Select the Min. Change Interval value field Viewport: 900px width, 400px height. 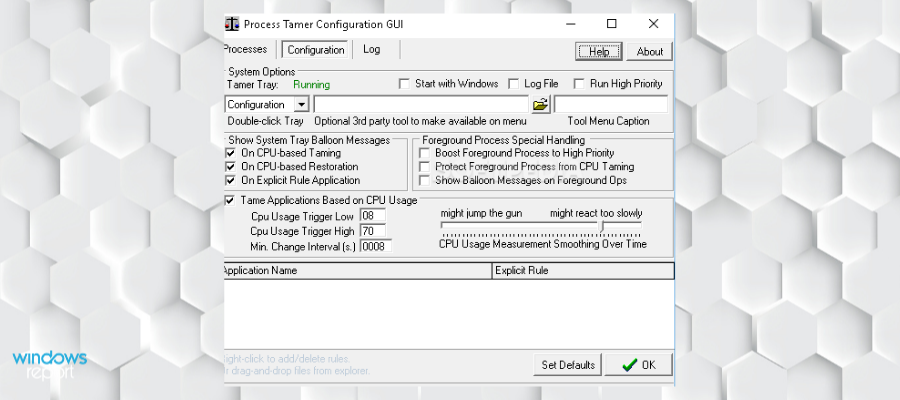click(x=375, y=246)
